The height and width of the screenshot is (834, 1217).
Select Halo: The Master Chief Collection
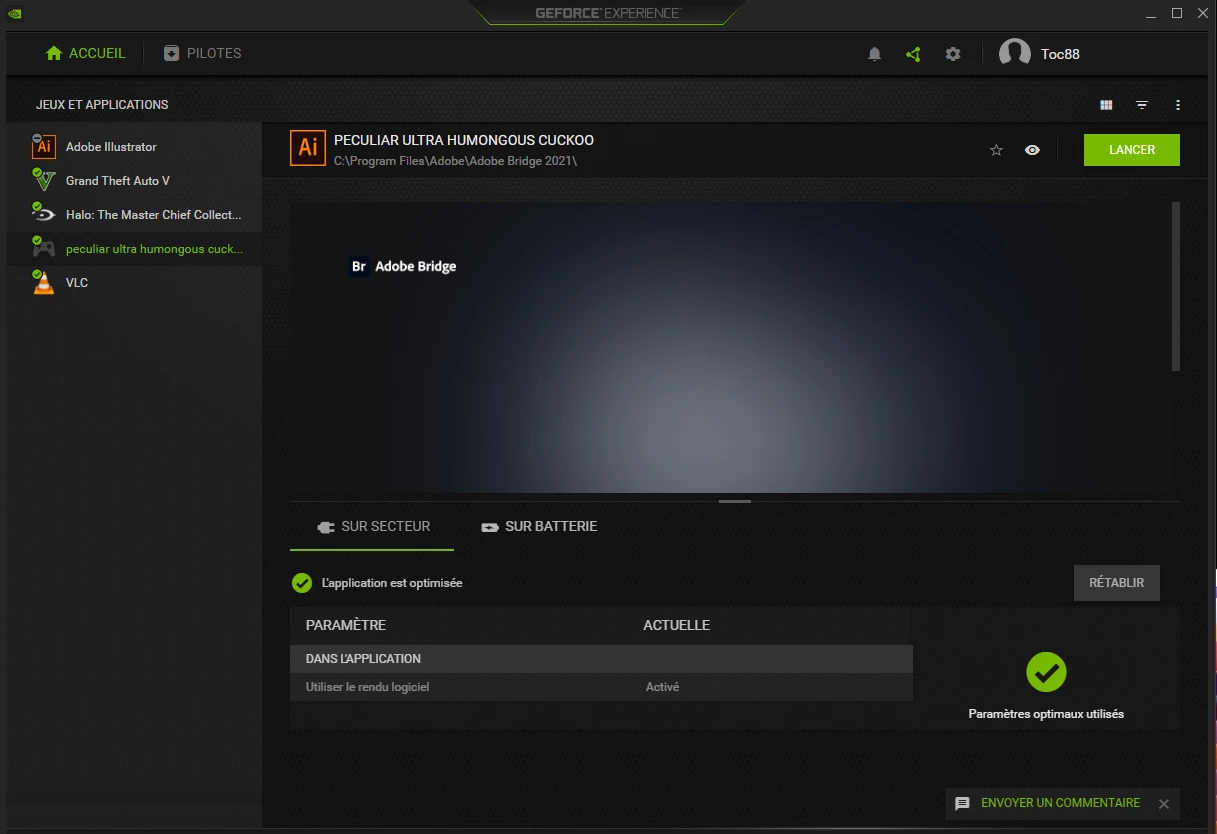[x=134, y=215]
